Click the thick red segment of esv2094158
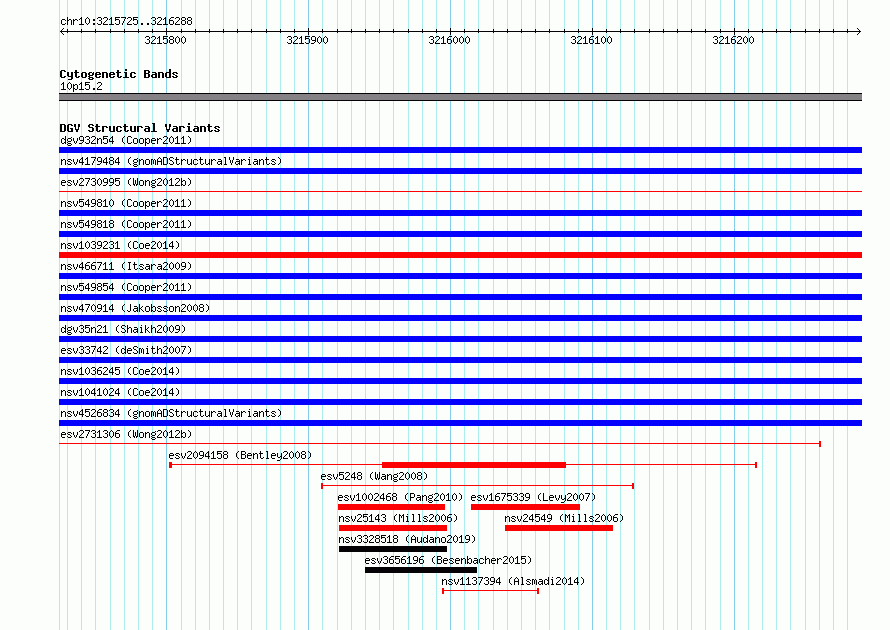Screen dimensions: 890x630 [474, 465]
